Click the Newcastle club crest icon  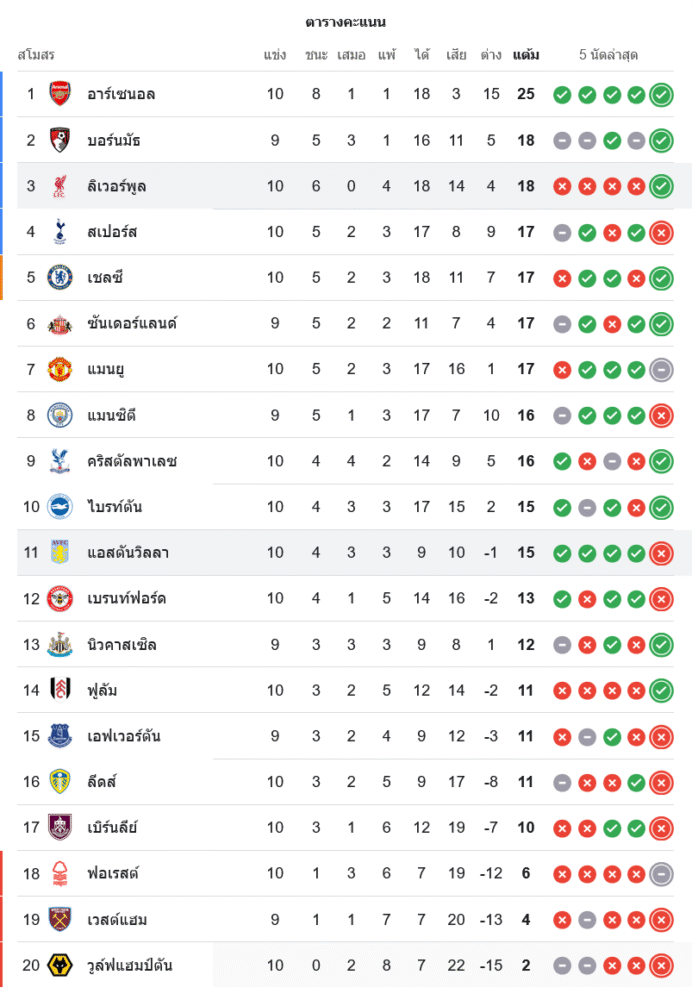pos(61,644)
